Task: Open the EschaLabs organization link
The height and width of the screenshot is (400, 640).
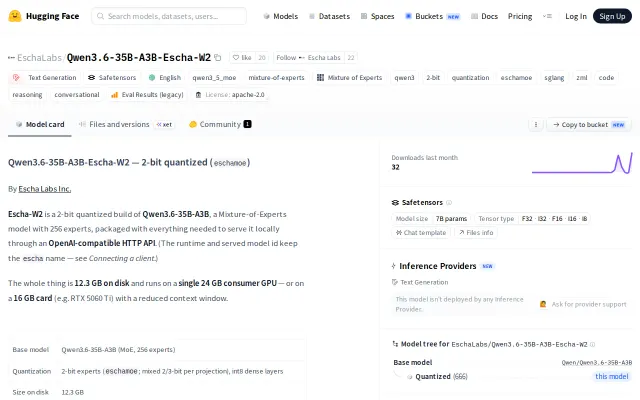Action: 39,58
